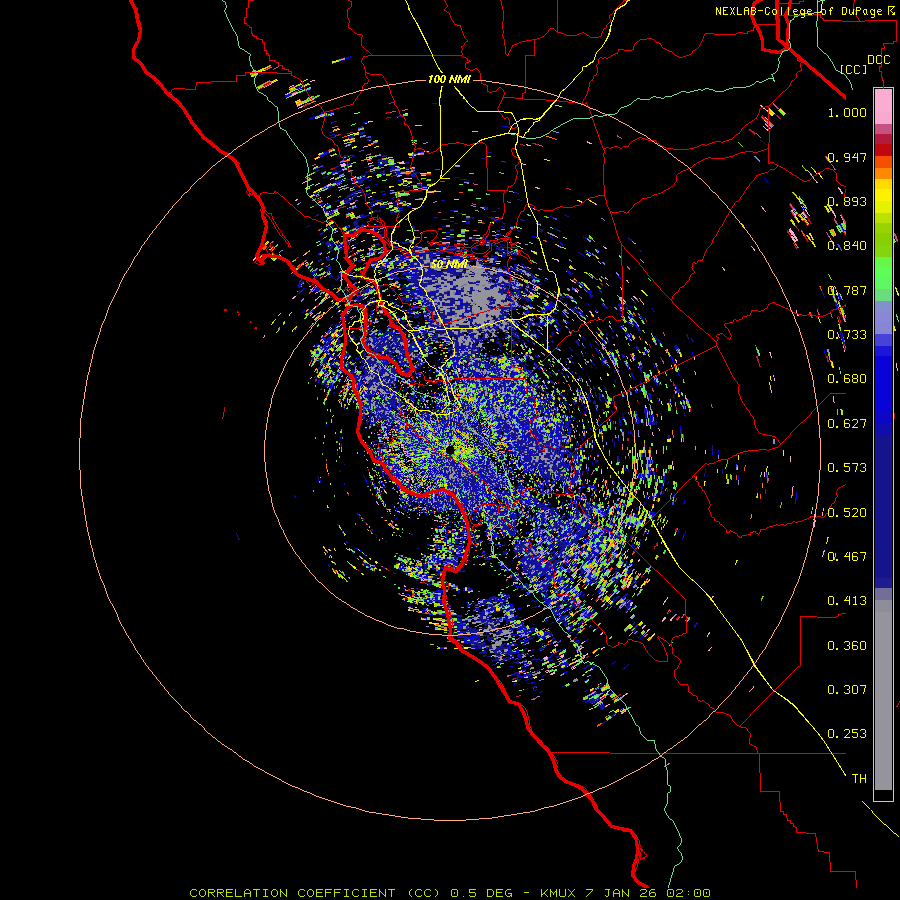Viewport: 900px width, 900px height.
Task: Select the 0.733 legend value
Action: point(847,335)
